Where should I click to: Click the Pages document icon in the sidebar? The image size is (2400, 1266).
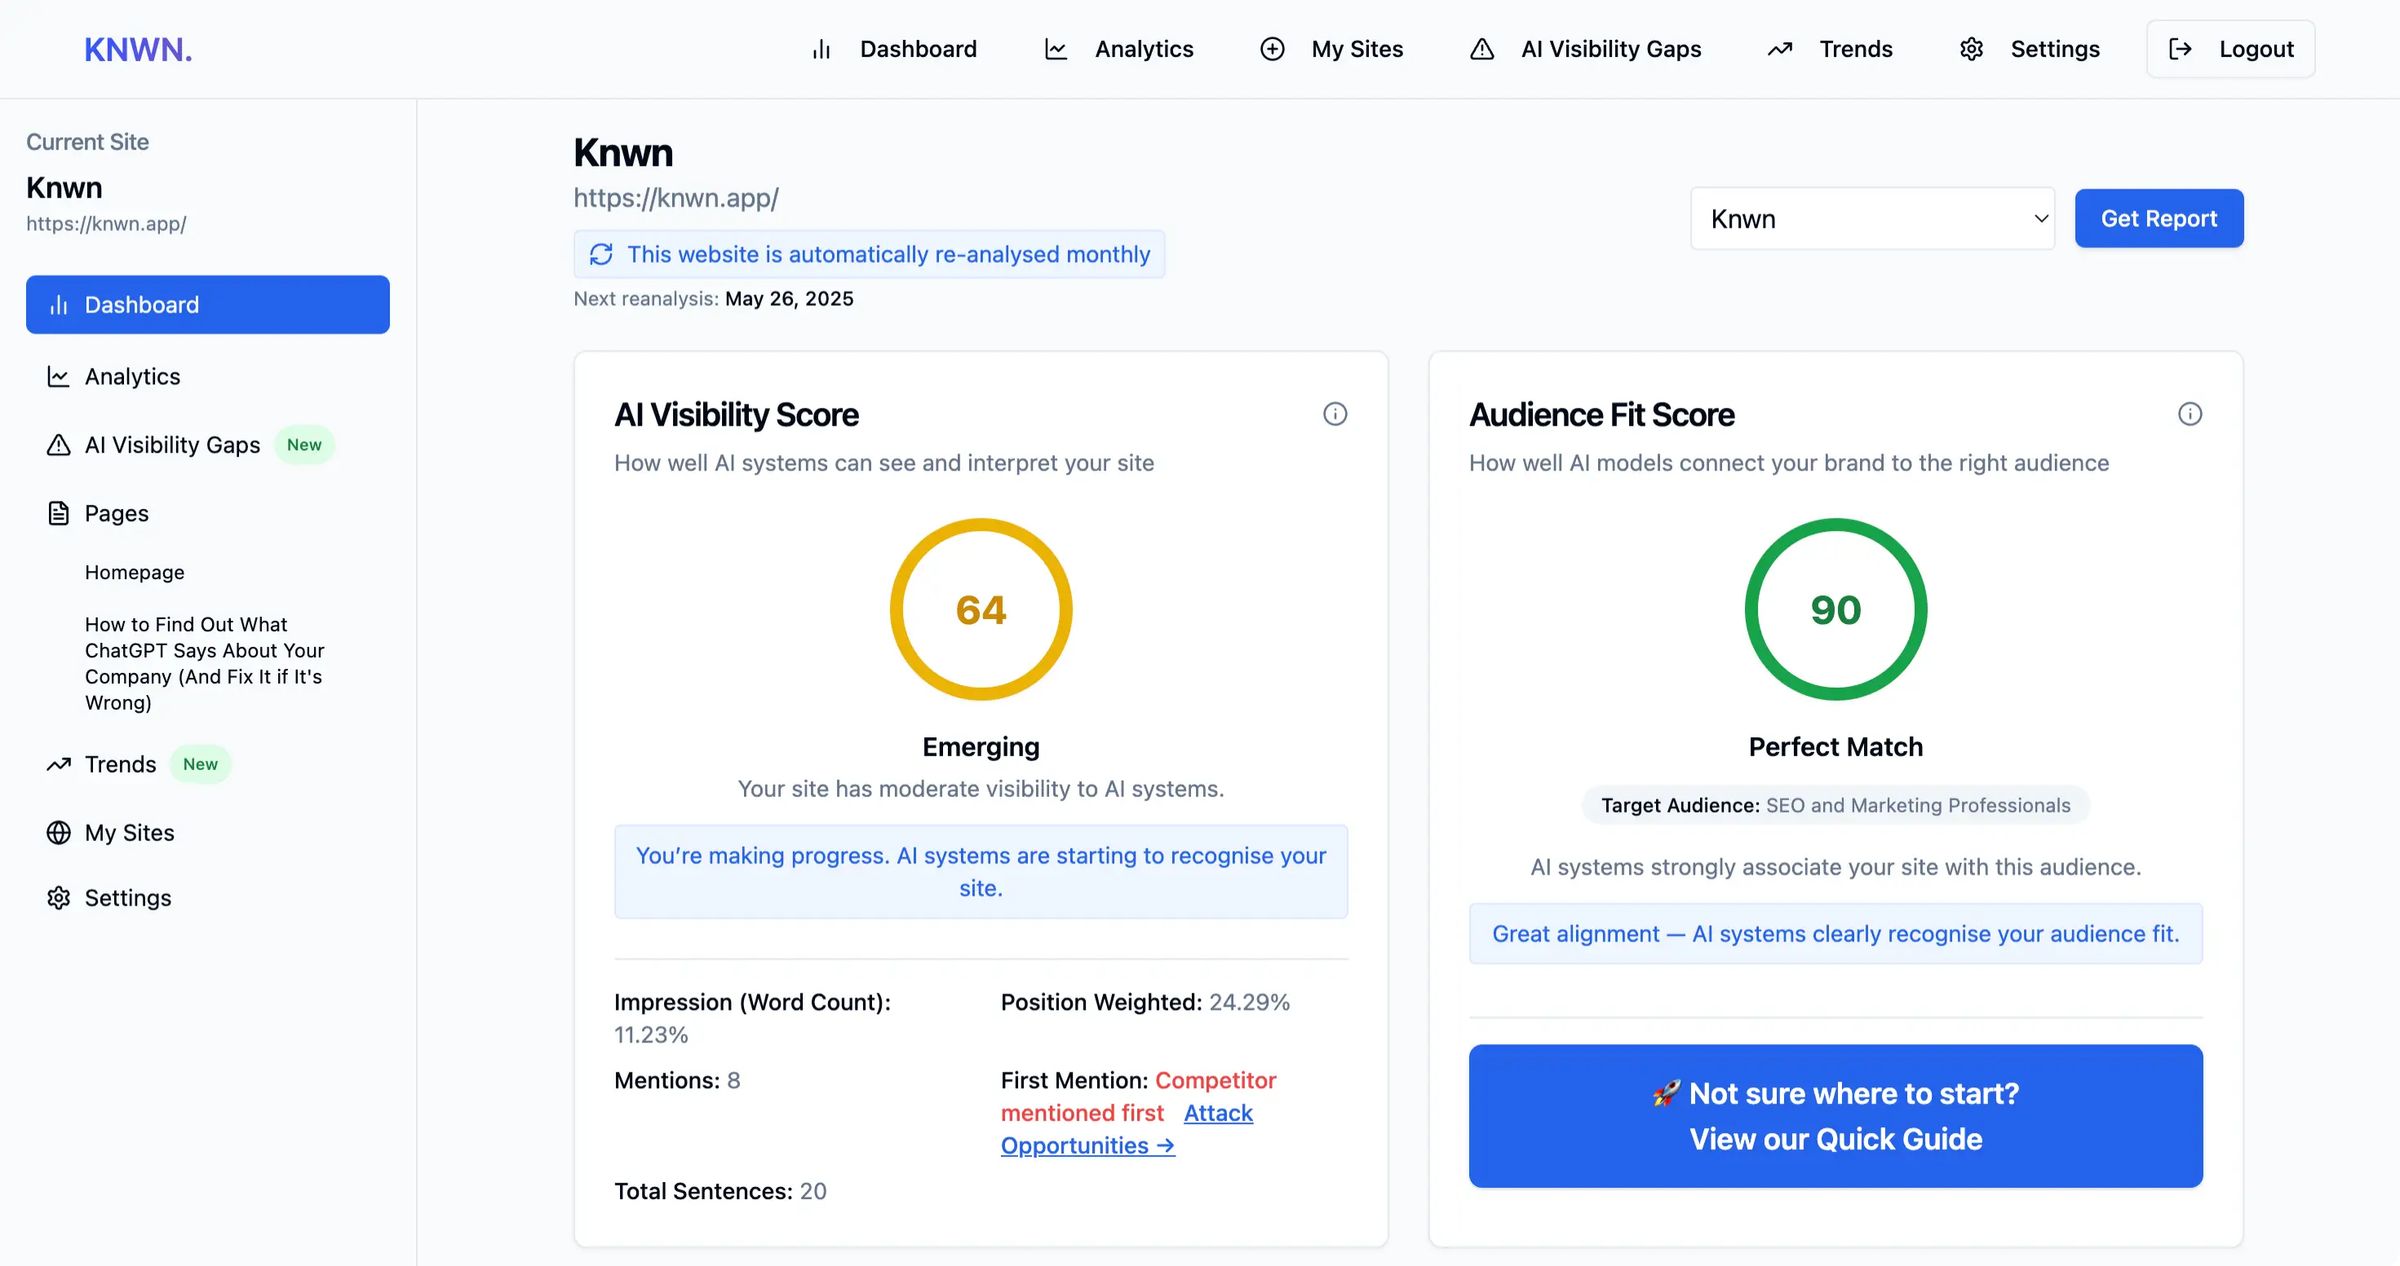(x=58, y=512)
